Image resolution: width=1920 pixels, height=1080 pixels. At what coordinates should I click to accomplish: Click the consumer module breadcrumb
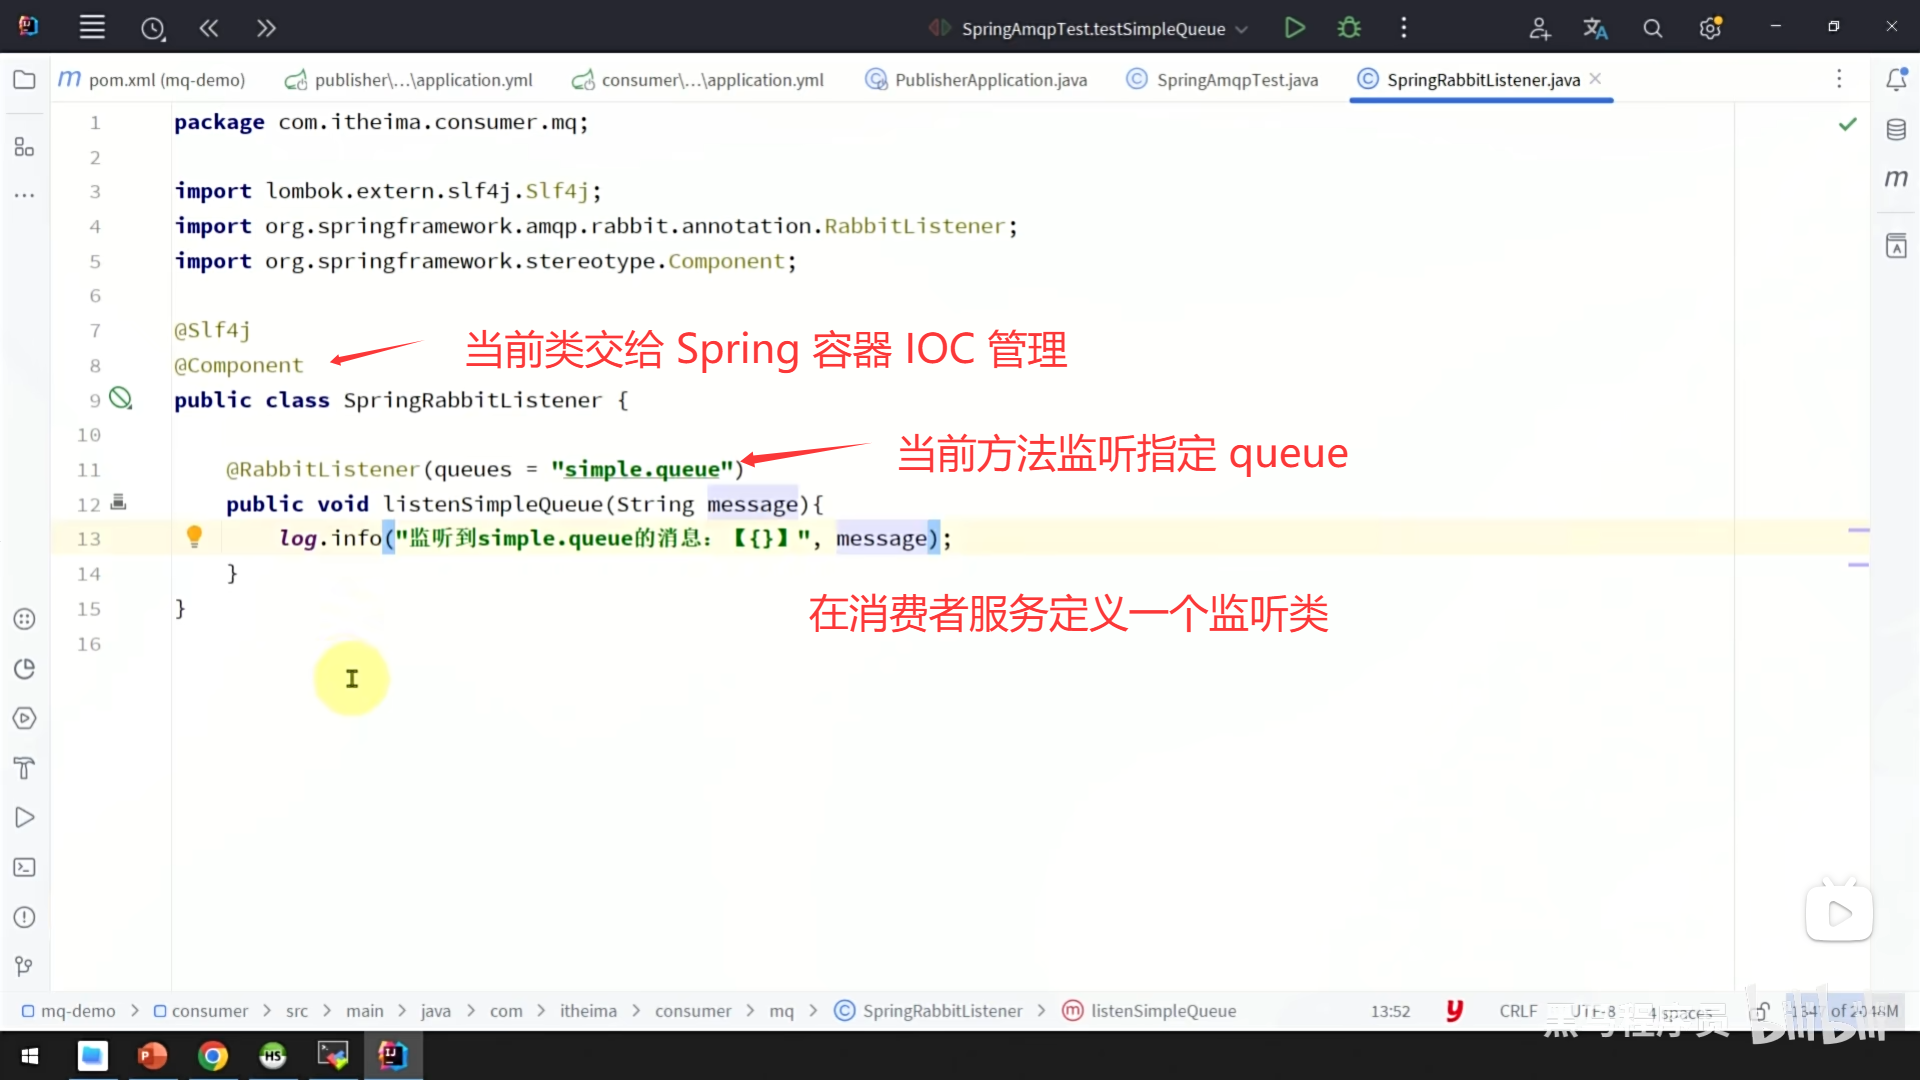coord(209,1011)
